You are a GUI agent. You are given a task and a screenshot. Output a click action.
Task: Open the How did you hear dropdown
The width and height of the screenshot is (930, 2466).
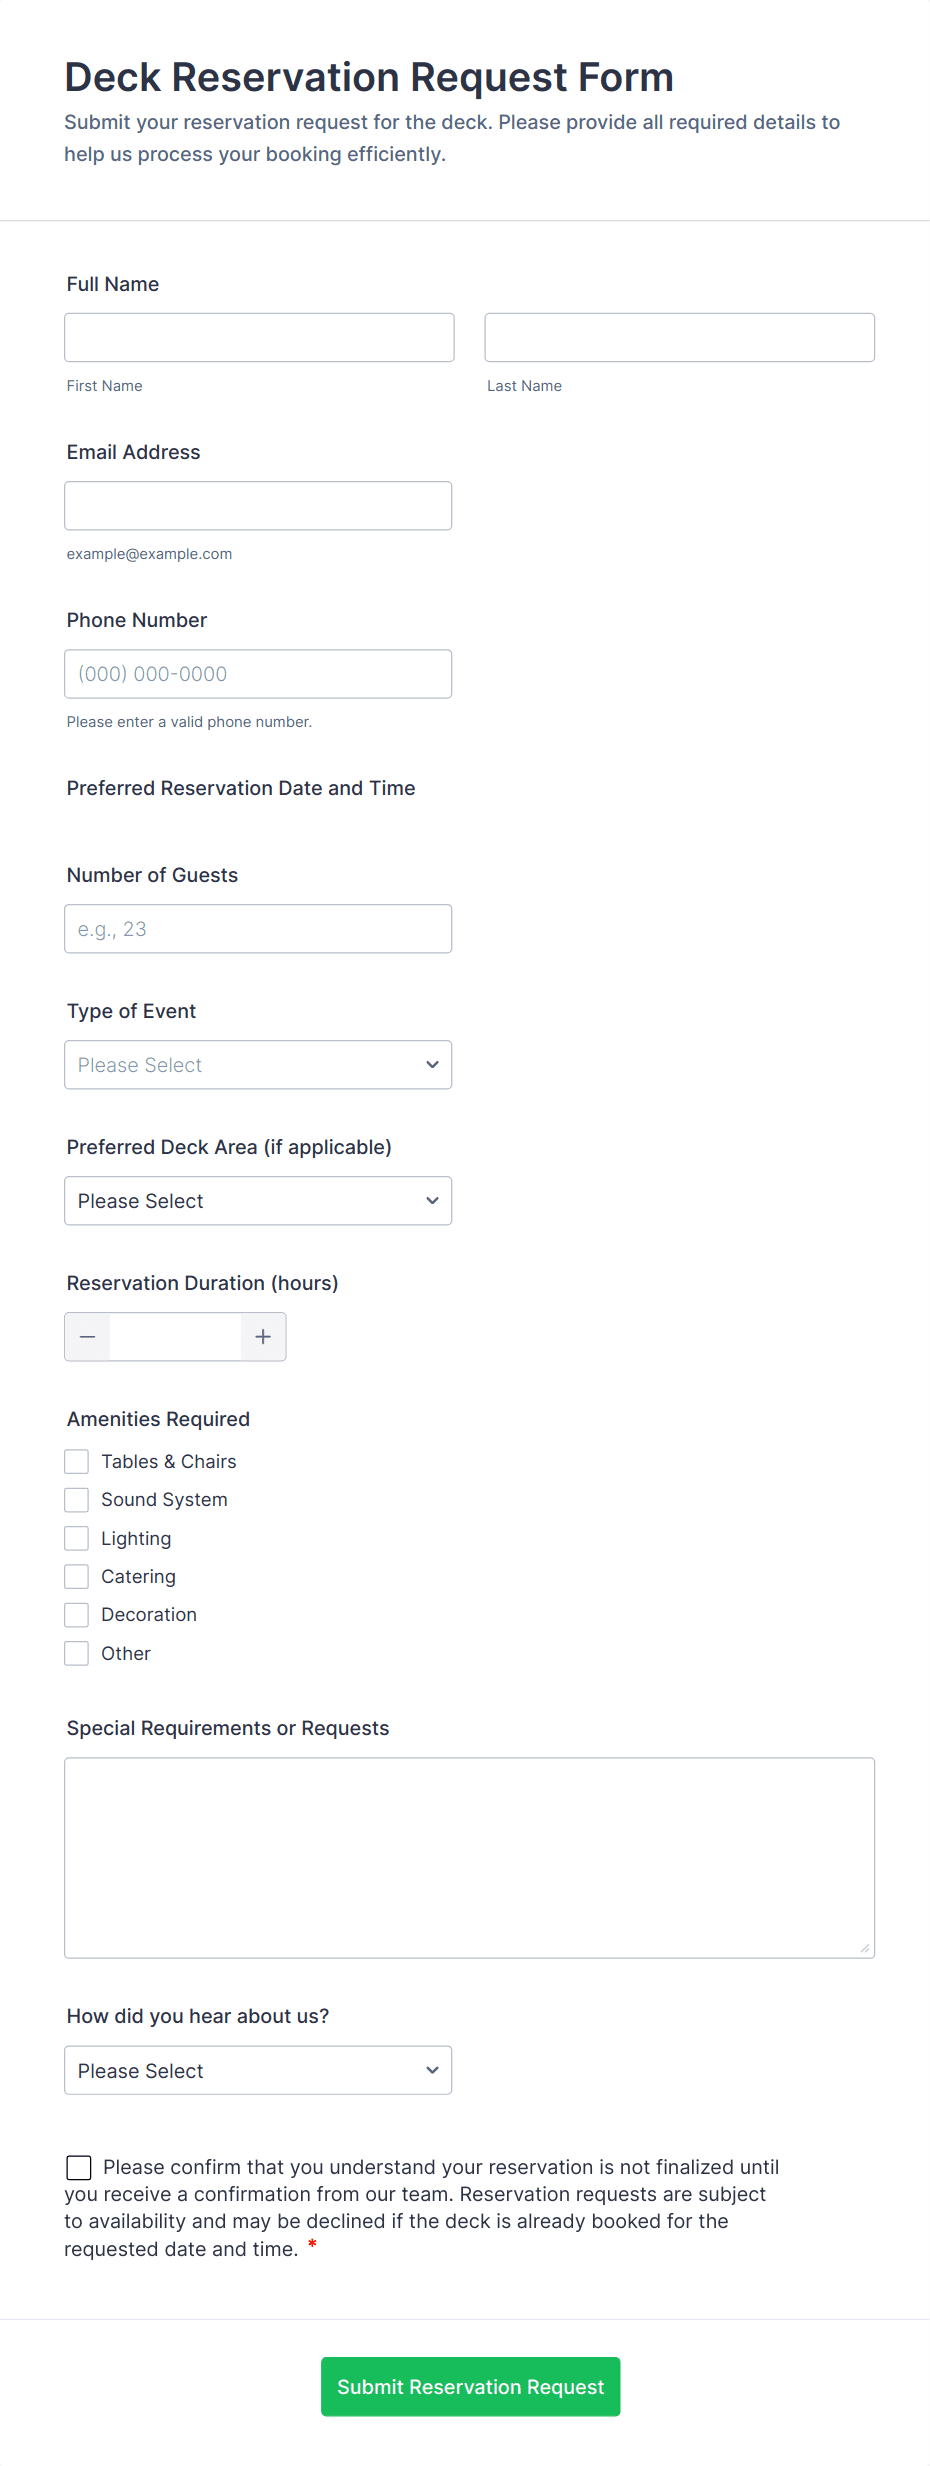coord(258,2071)
